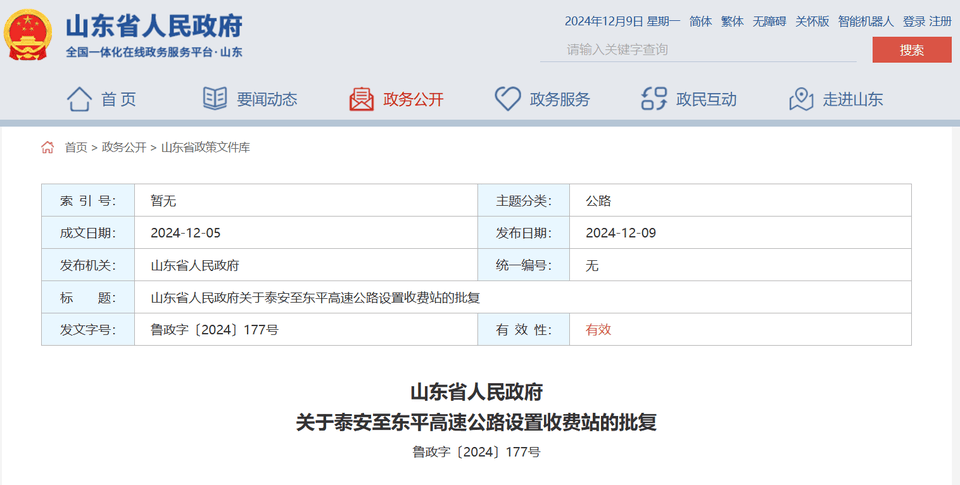The image size is (960, 485).
Task: Click the home house icon in navigation
Action: 79,99
